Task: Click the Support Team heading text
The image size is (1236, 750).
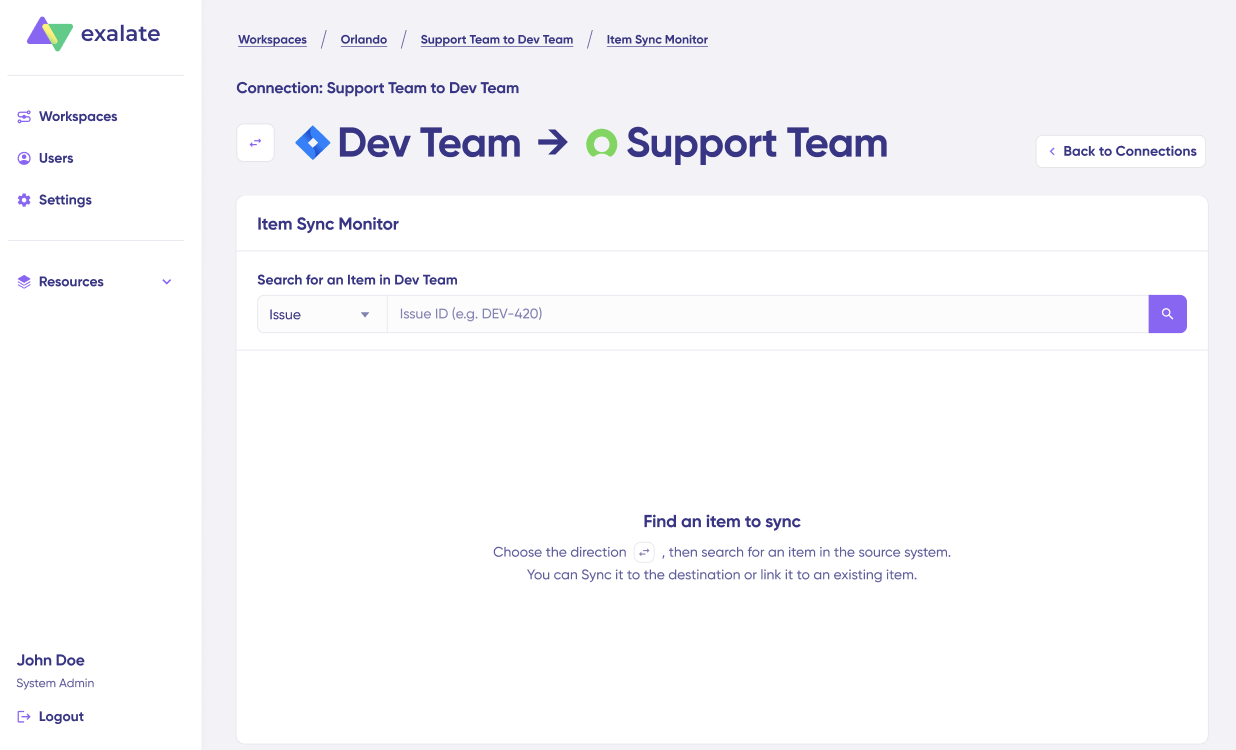Action: click(757, 144)
